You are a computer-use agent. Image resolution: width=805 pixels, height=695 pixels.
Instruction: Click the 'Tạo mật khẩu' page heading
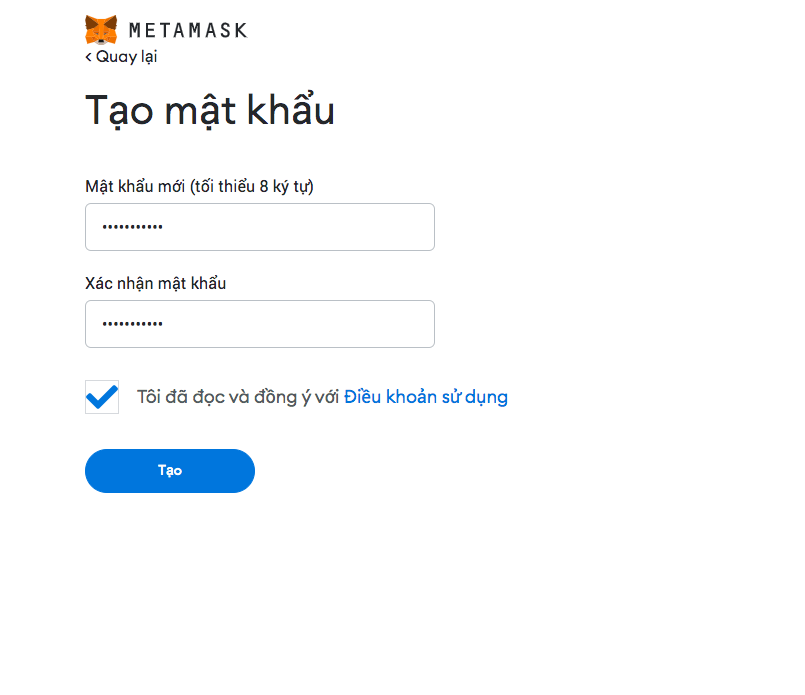pos(210,110)
